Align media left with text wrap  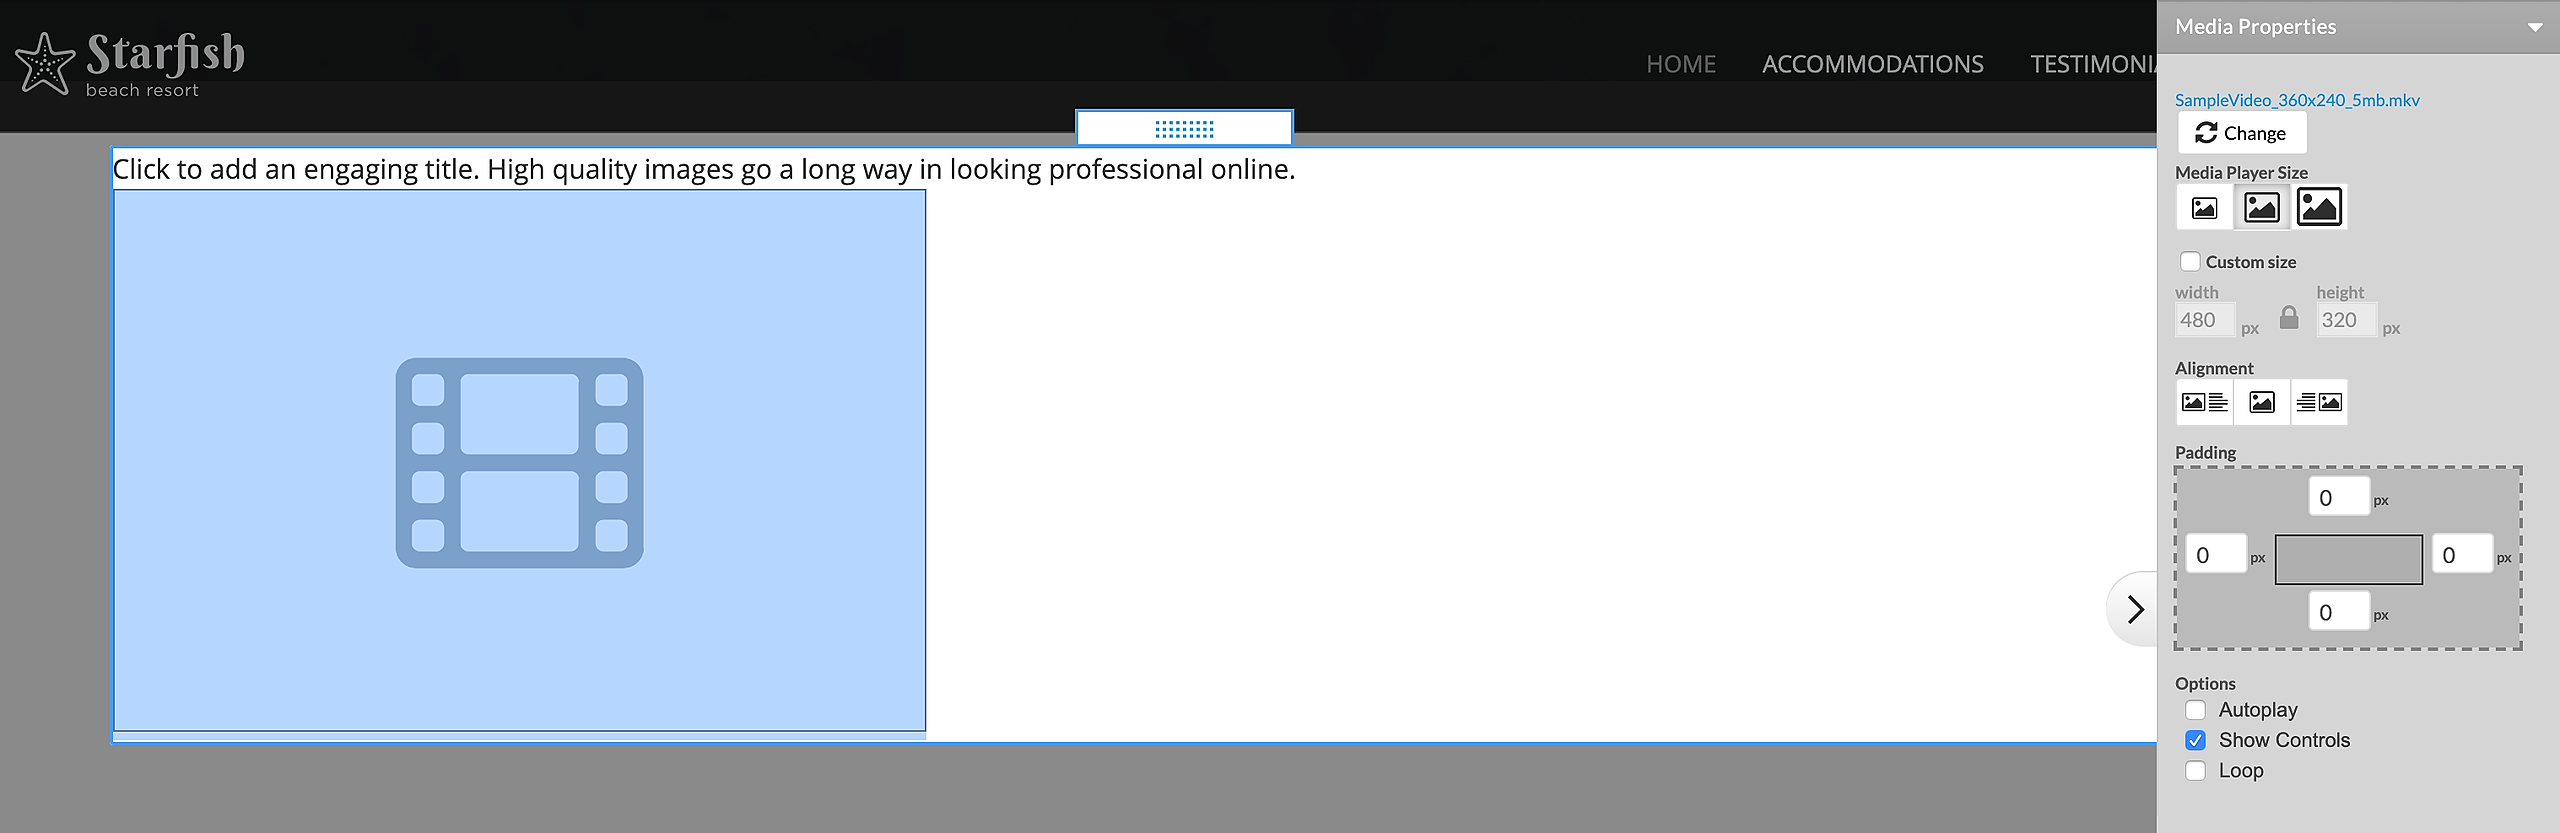pos(2205,402)
